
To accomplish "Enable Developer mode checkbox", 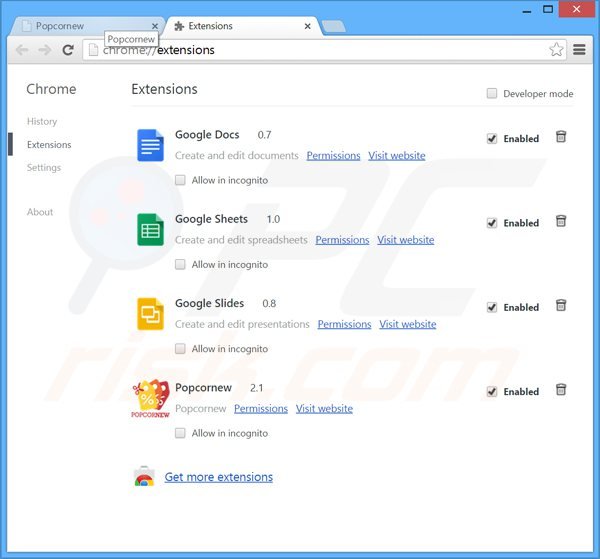I will pos(492,93).
